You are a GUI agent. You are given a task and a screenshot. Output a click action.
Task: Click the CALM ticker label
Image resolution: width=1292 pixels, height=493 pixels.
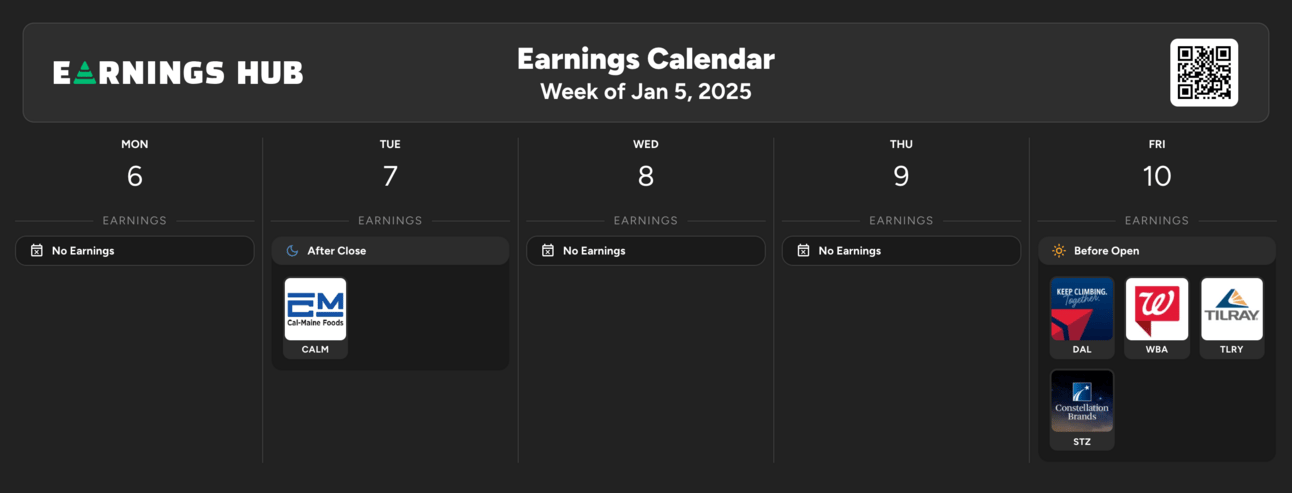click(x=315, y=350)
